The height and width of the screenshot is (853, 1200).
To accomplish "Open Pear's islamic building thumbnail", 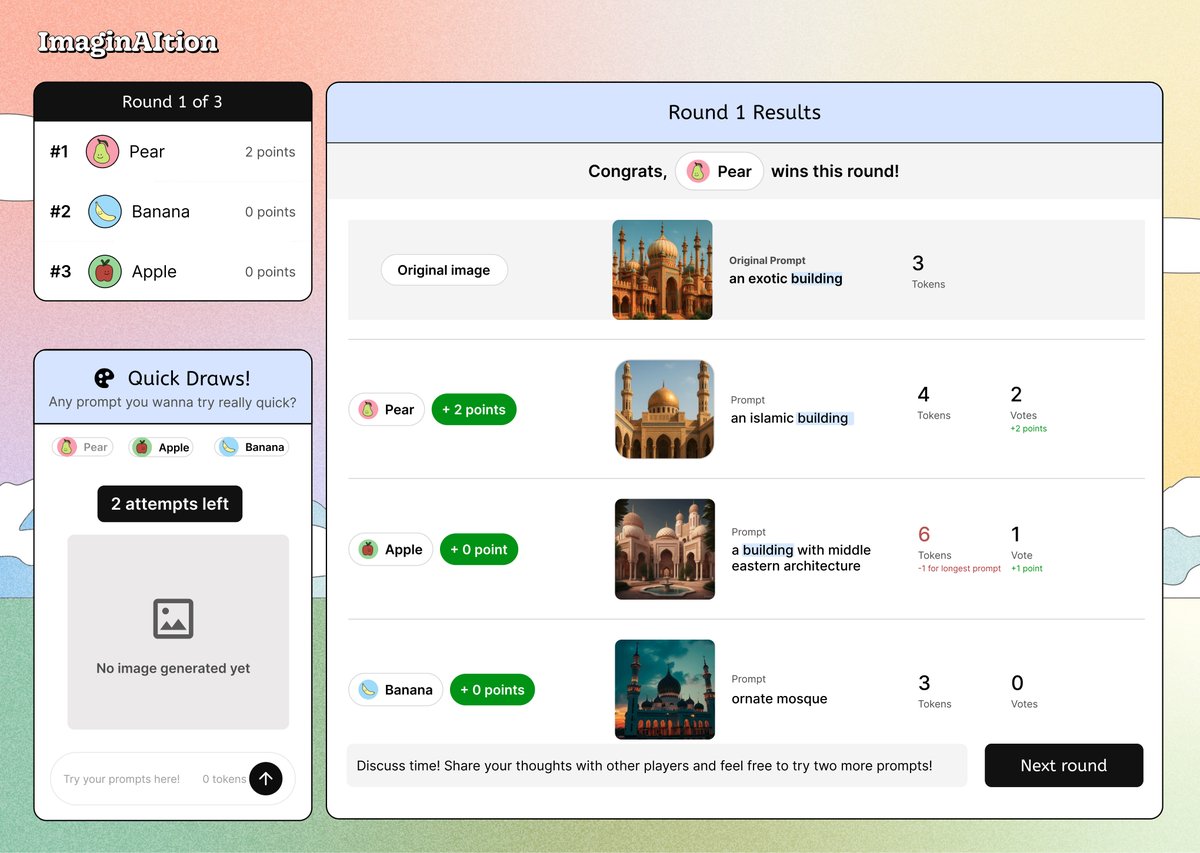I will pos(664,409).
